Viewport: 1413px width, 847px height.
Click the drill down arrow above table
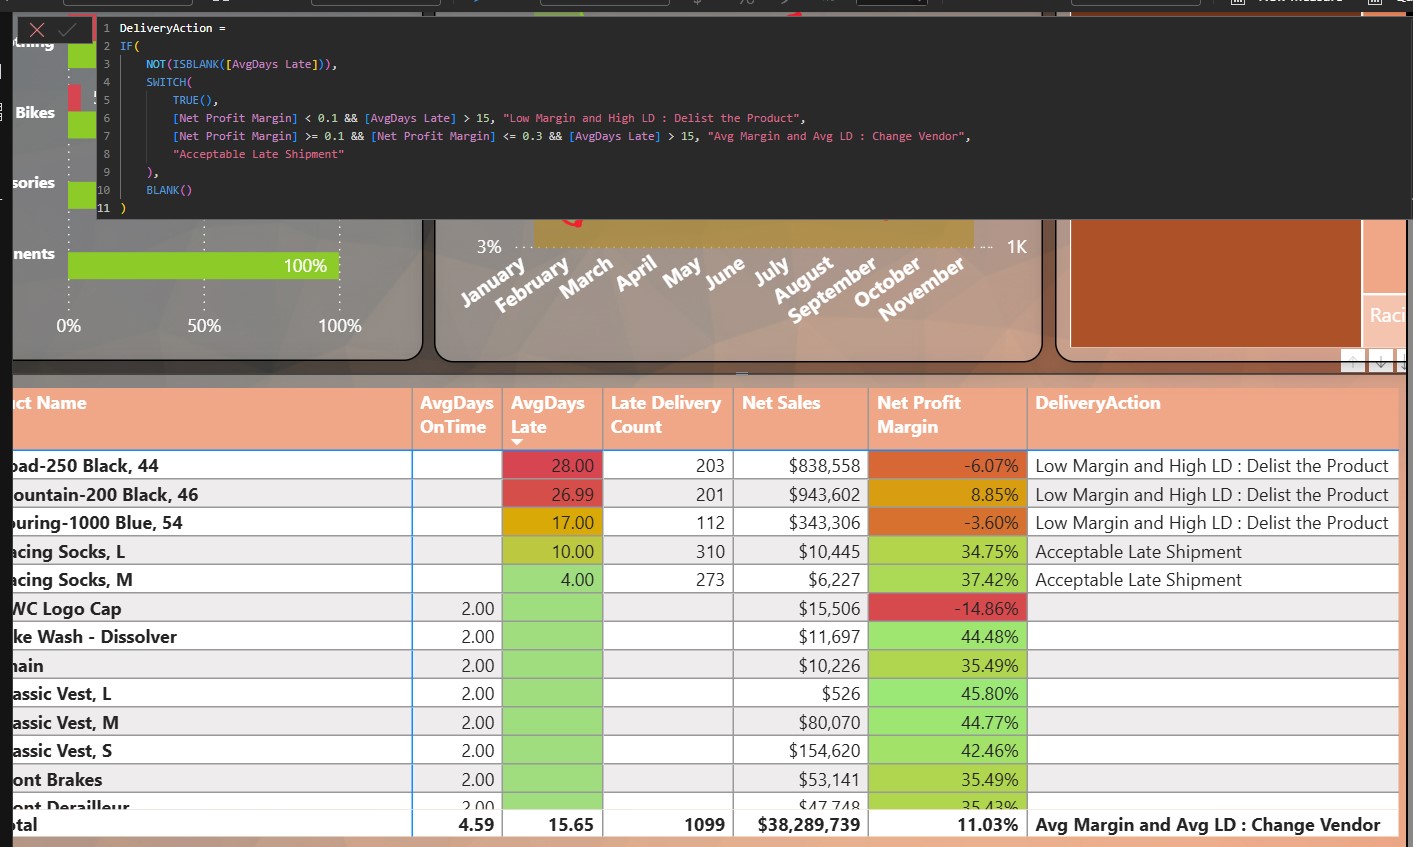point(1381,362)
